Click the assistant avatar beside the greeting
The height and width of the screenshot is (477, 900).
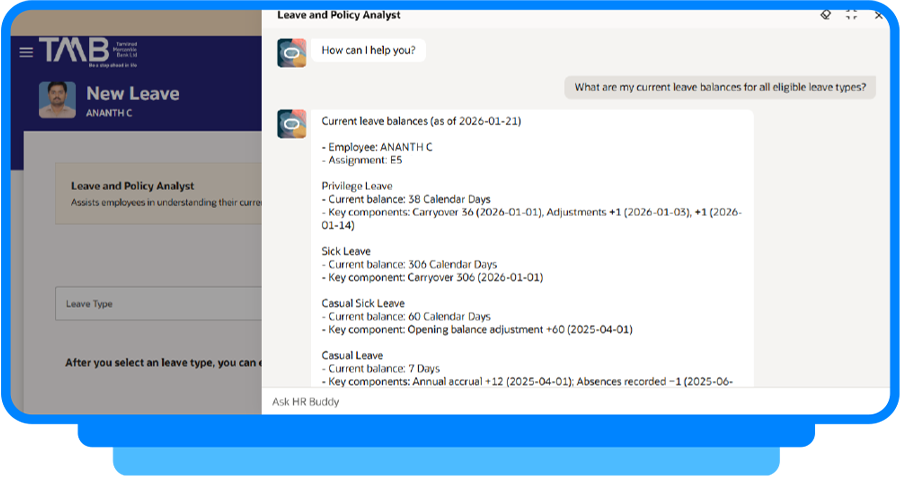292,52
